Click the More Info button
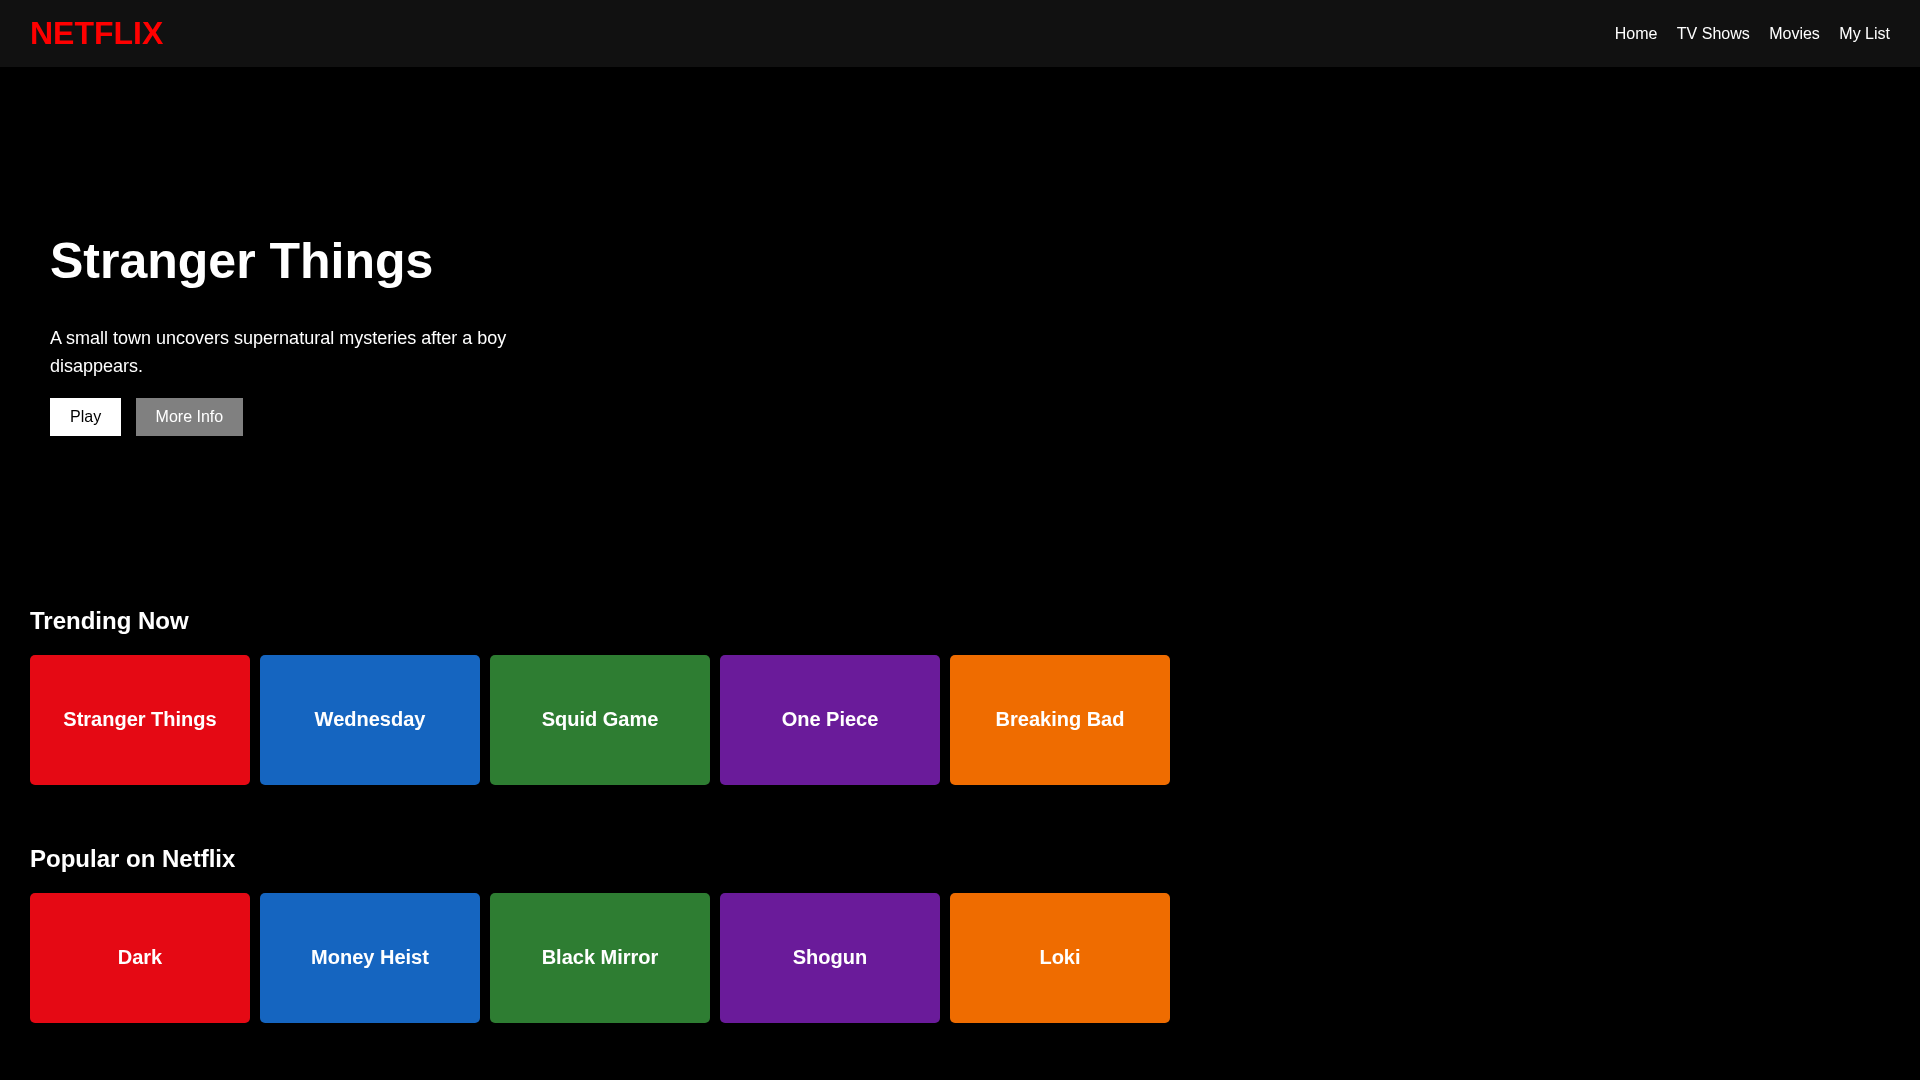 coord(189,417)
